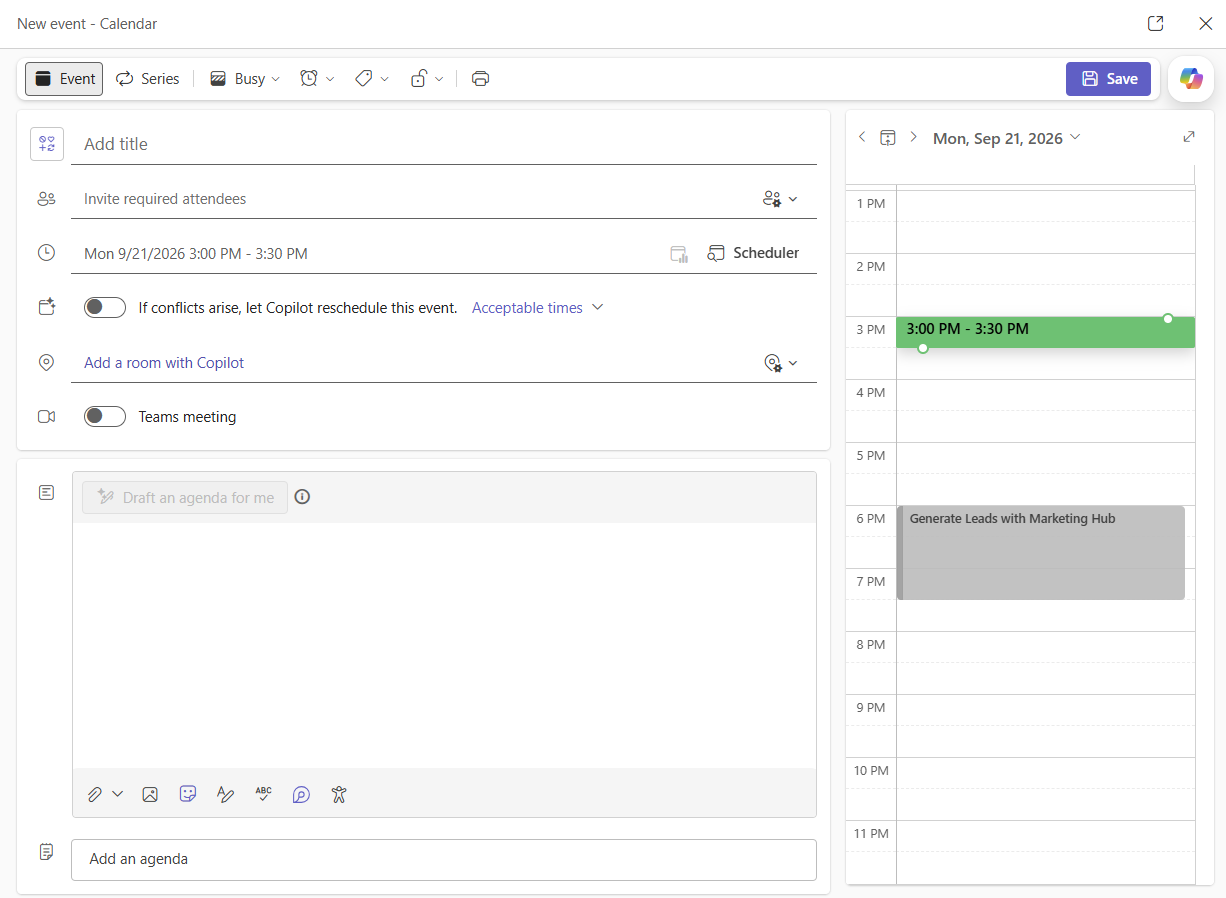Click the reminder alarm clock icon
This screenshot has height=898, width=1226.
tap(309, 79)
